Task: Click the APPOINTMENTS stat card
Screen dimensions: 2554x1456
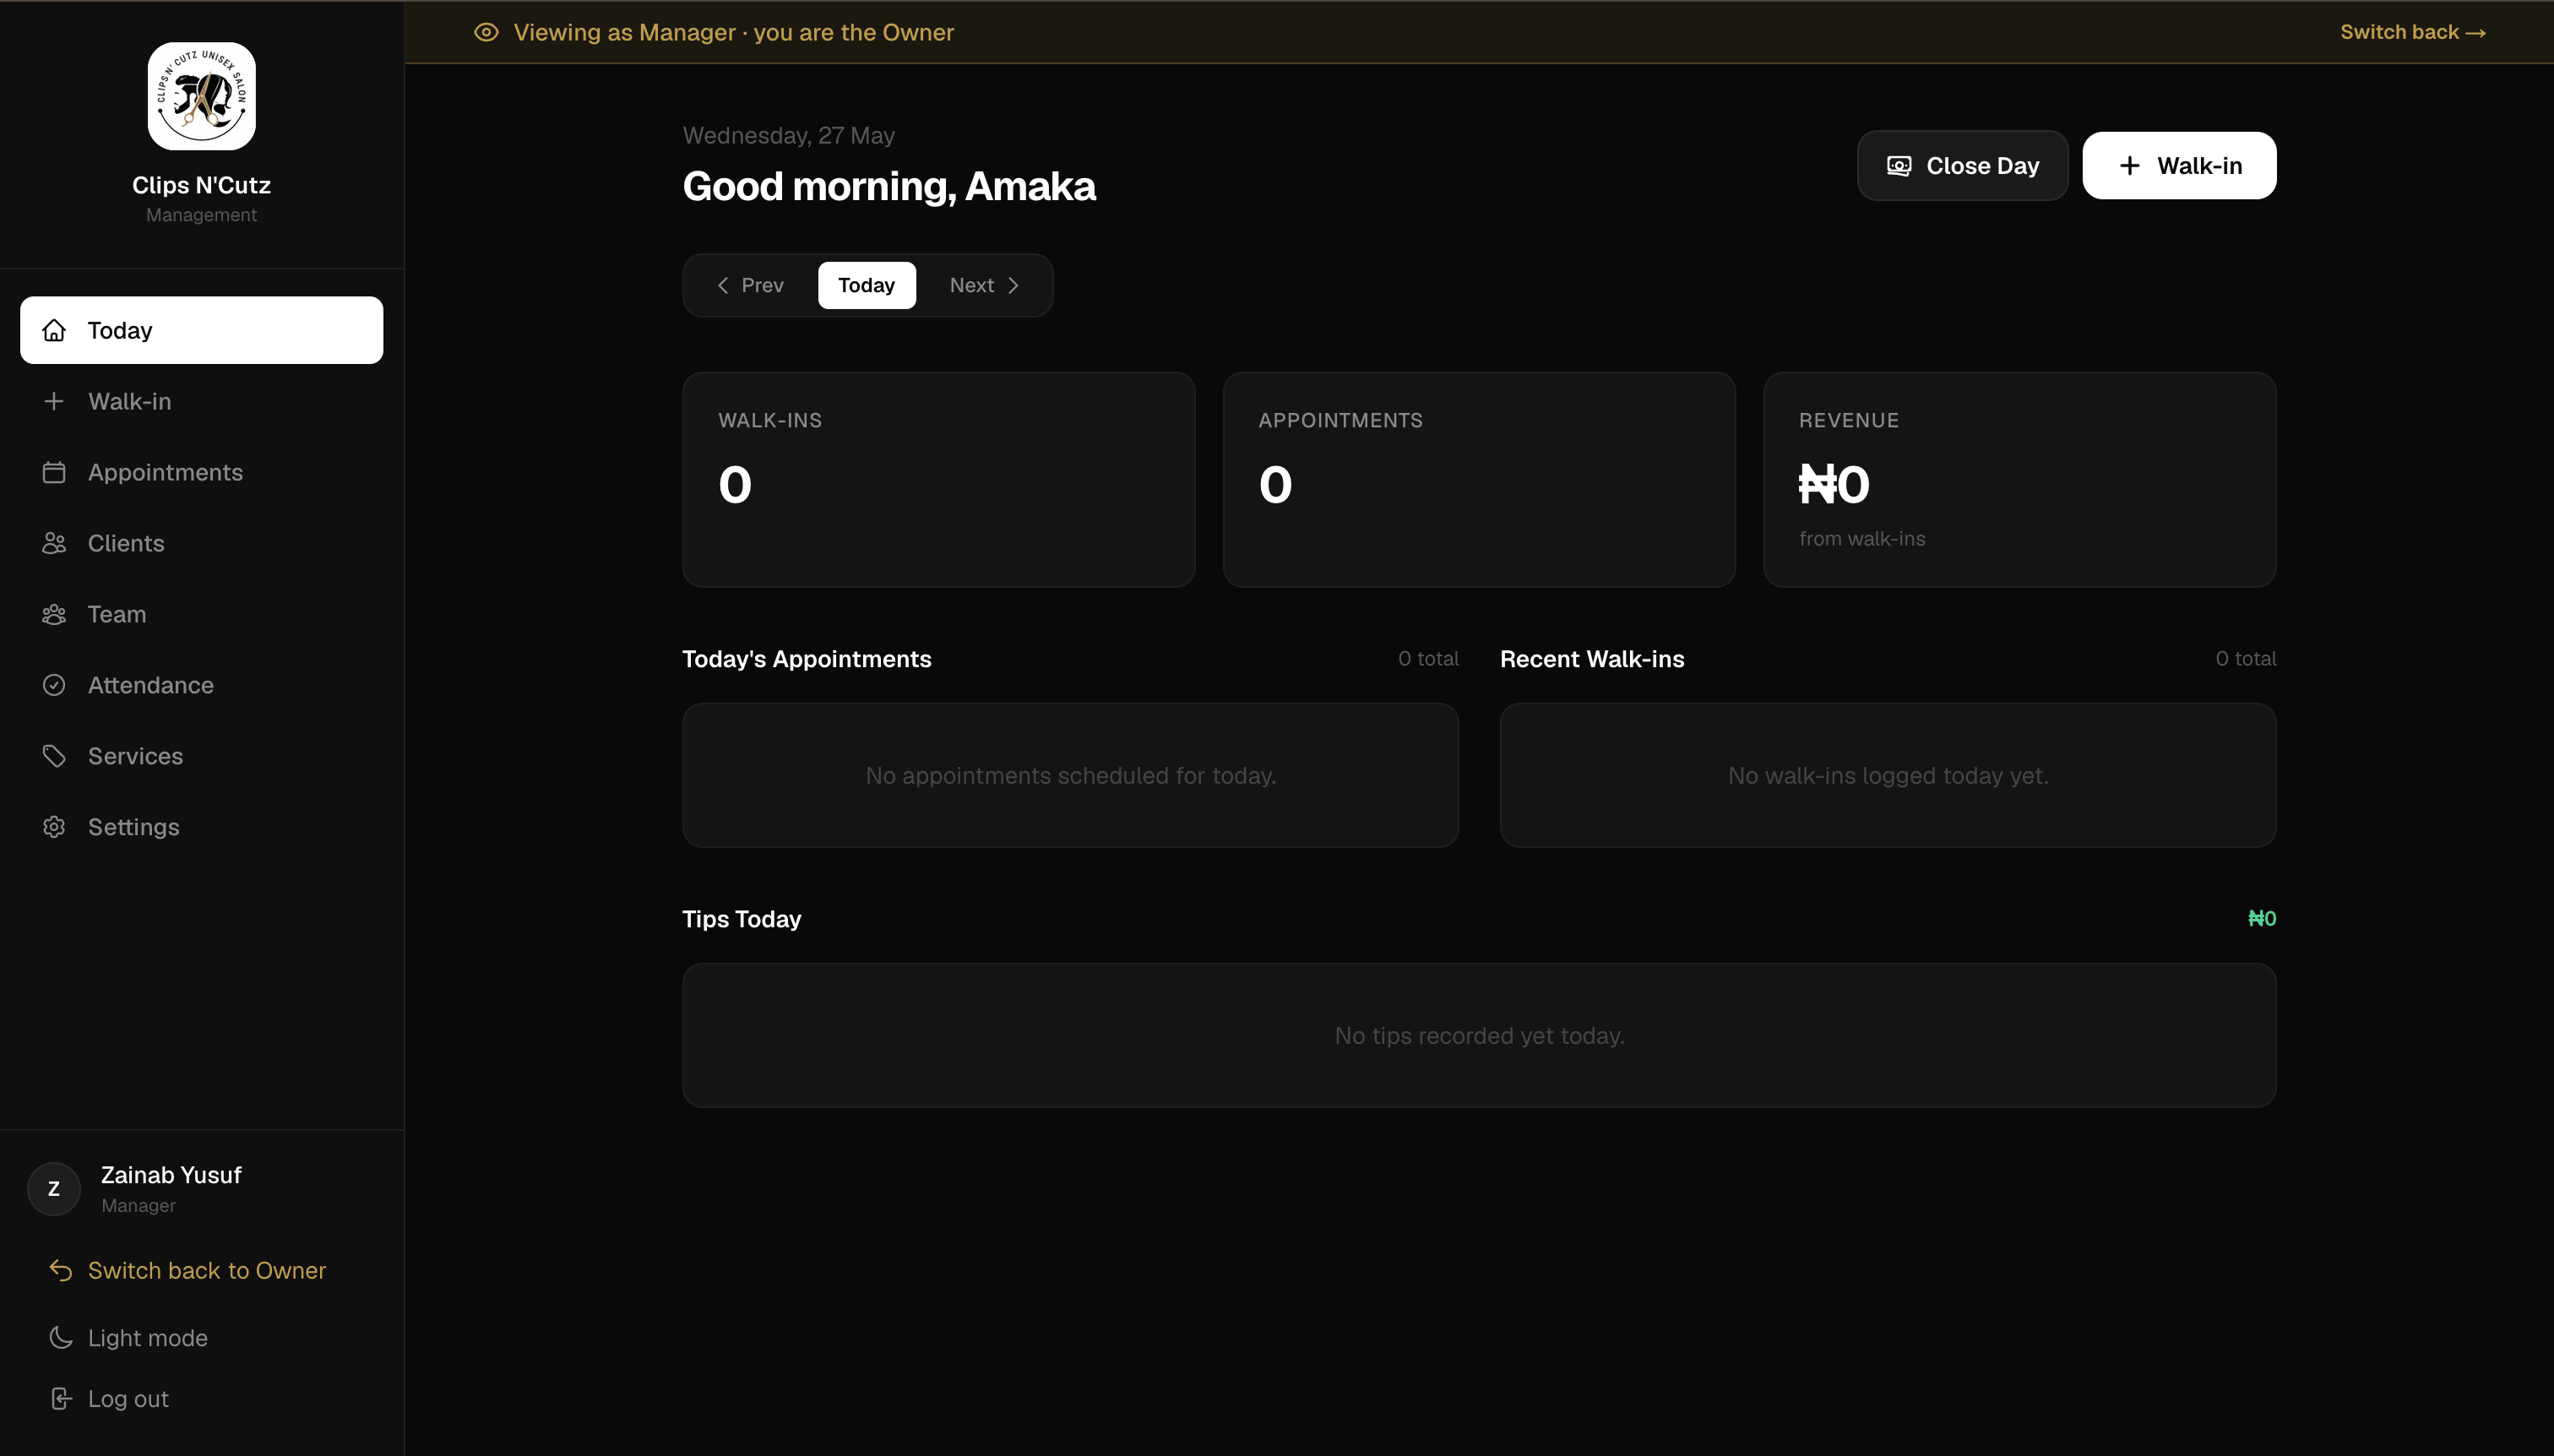Action: (x=1479, y=479)
